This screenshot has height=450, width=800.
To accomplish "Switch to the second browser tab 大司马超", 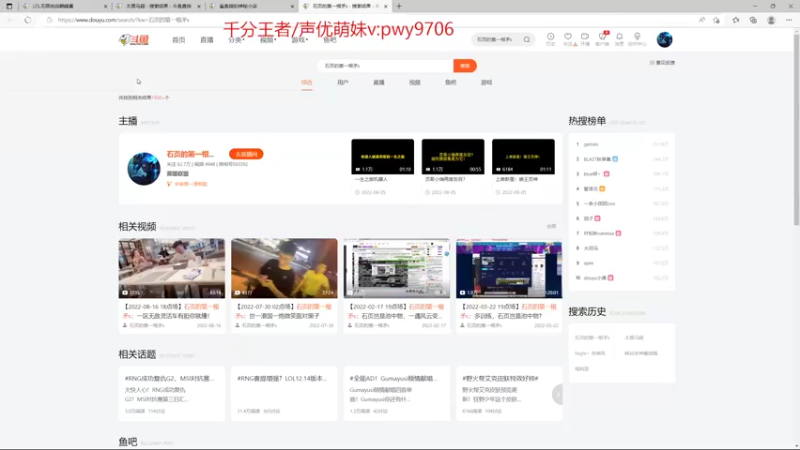I will click(x=157, y=6).
